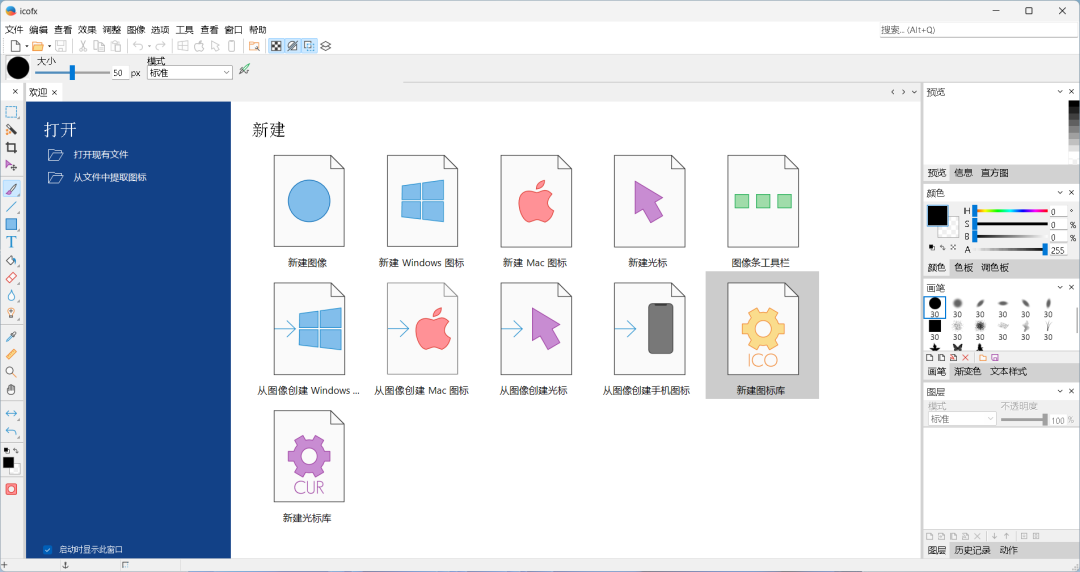
Task: Select the line tool
Action: pos(11,207)
